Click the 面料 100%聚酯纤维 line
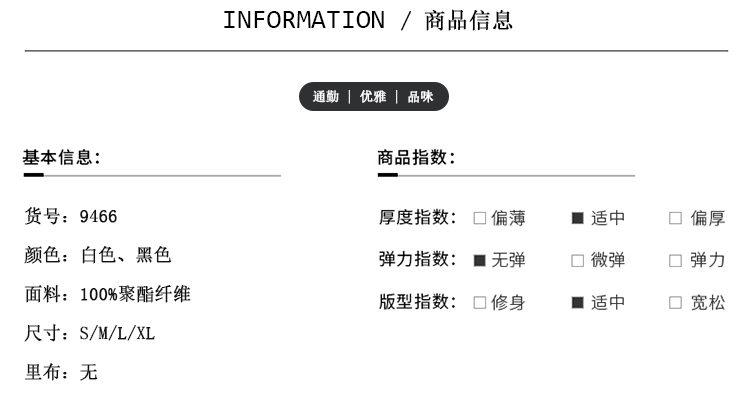 [107, 294]
